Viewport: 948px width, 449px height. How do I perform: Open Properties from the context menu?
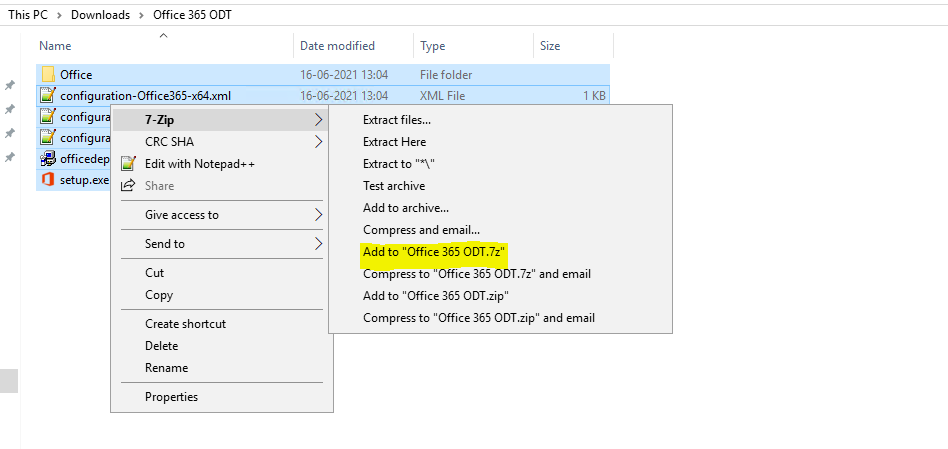coord(172,397)
